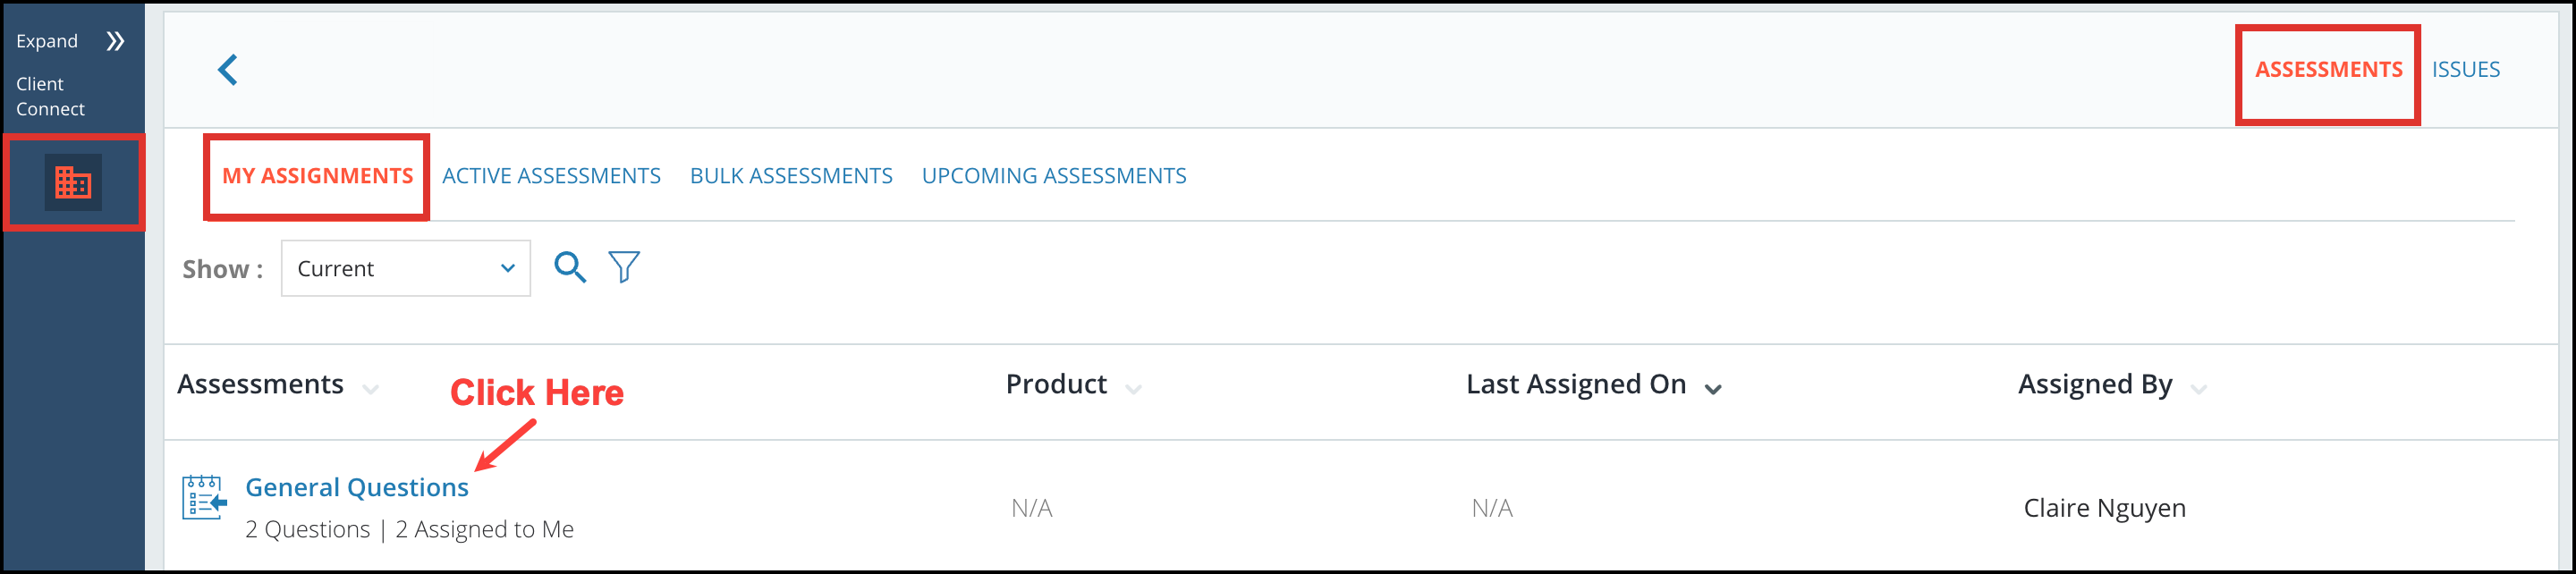2576x574 pixels.
Task: Expand the Assessments column sort options
Action: coord(371,387)
